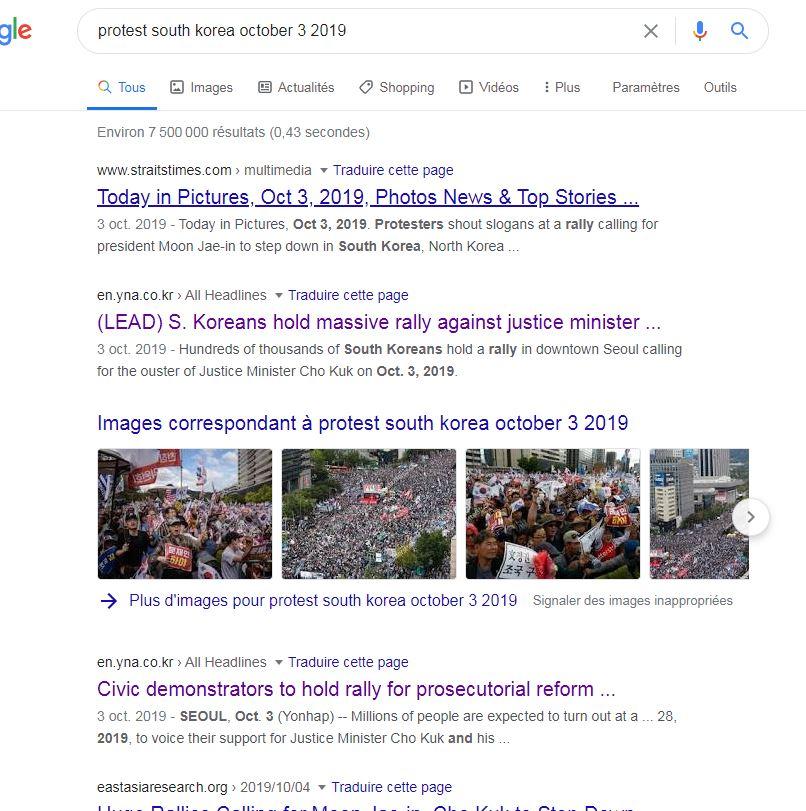This screenshot has height=811, width=806.
Task: Click Signaler des images inappropriées
Action: click(x=633, y=600)
